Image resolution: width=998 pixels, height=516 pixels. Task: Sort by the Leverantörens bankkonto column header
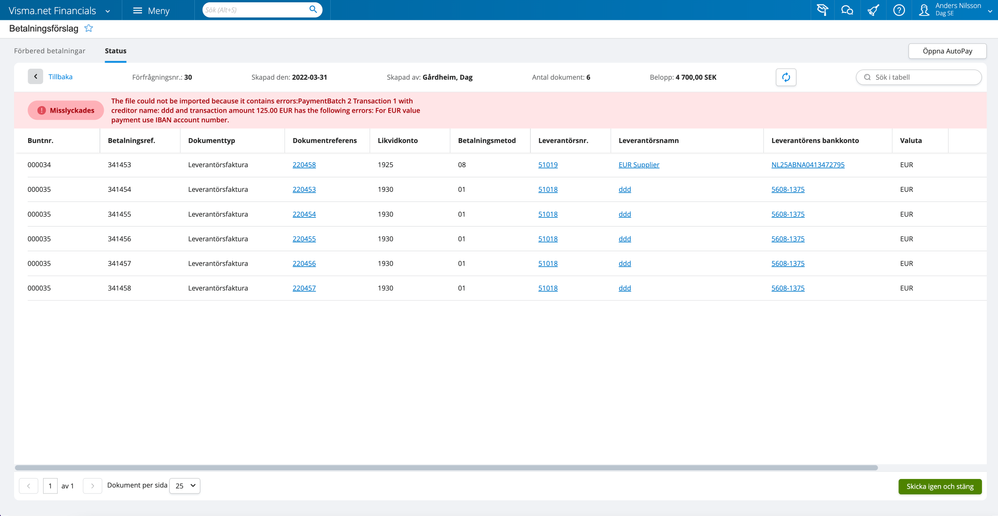814,140
